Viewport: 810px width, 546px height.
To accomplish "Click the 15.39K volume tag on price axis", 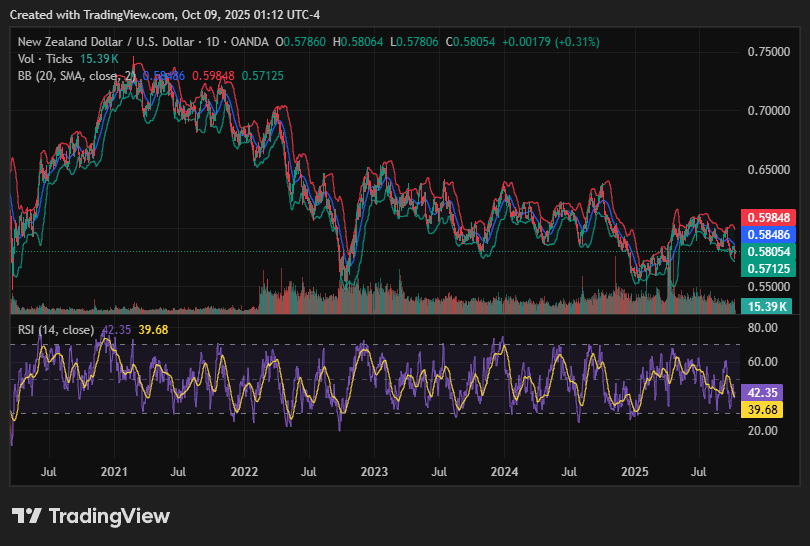I will [x=767, y=306].
